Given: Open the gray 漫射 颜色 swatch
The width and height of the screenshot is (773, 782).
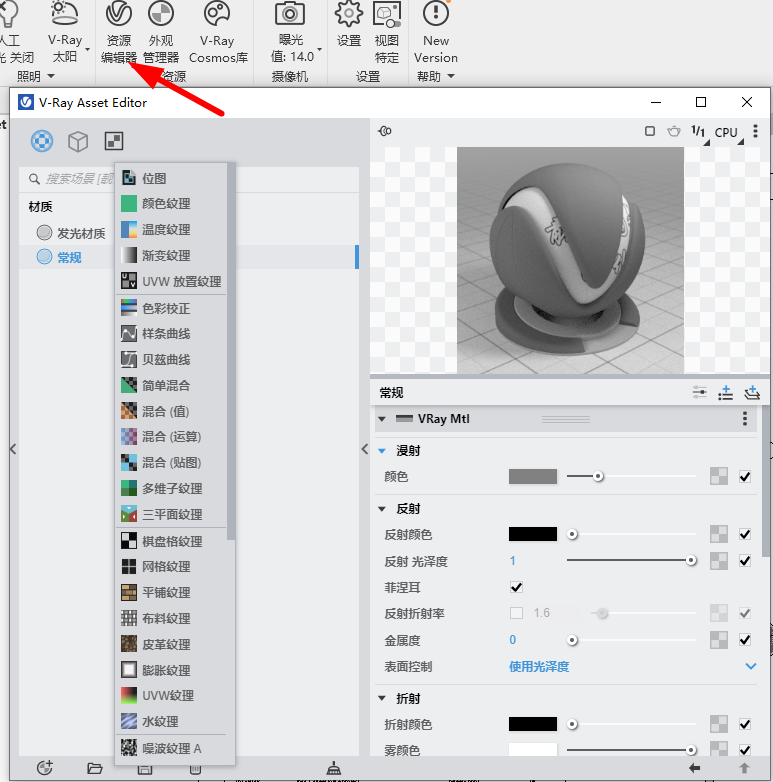Looking at the screenshot, I should pos(533,476).
